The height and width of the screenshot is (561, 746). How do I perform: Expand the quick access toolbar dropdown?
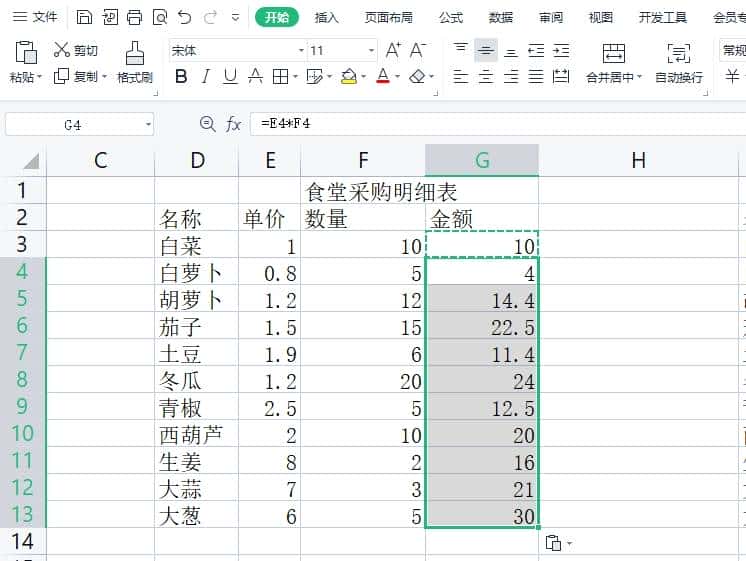coord(235,18)
